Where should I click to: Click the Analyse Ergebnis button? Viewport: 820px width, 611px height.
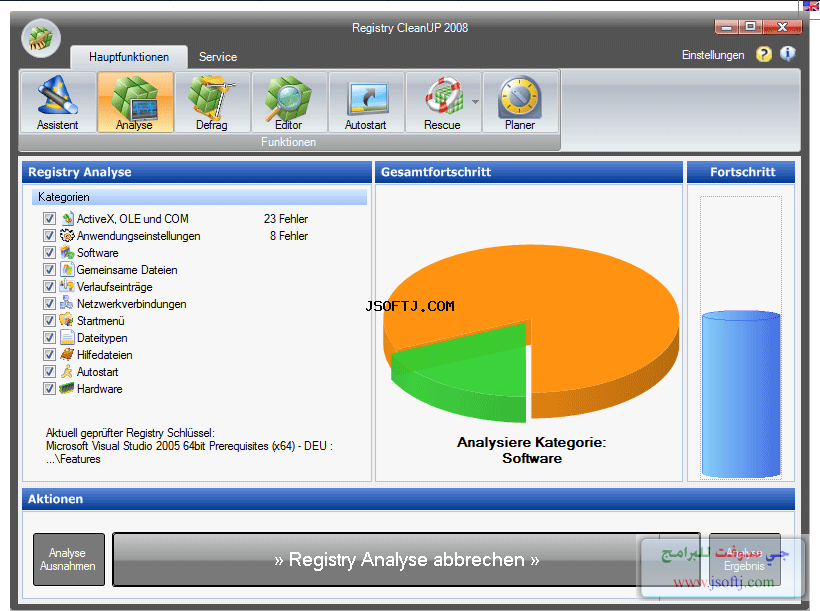click(744, 559)
